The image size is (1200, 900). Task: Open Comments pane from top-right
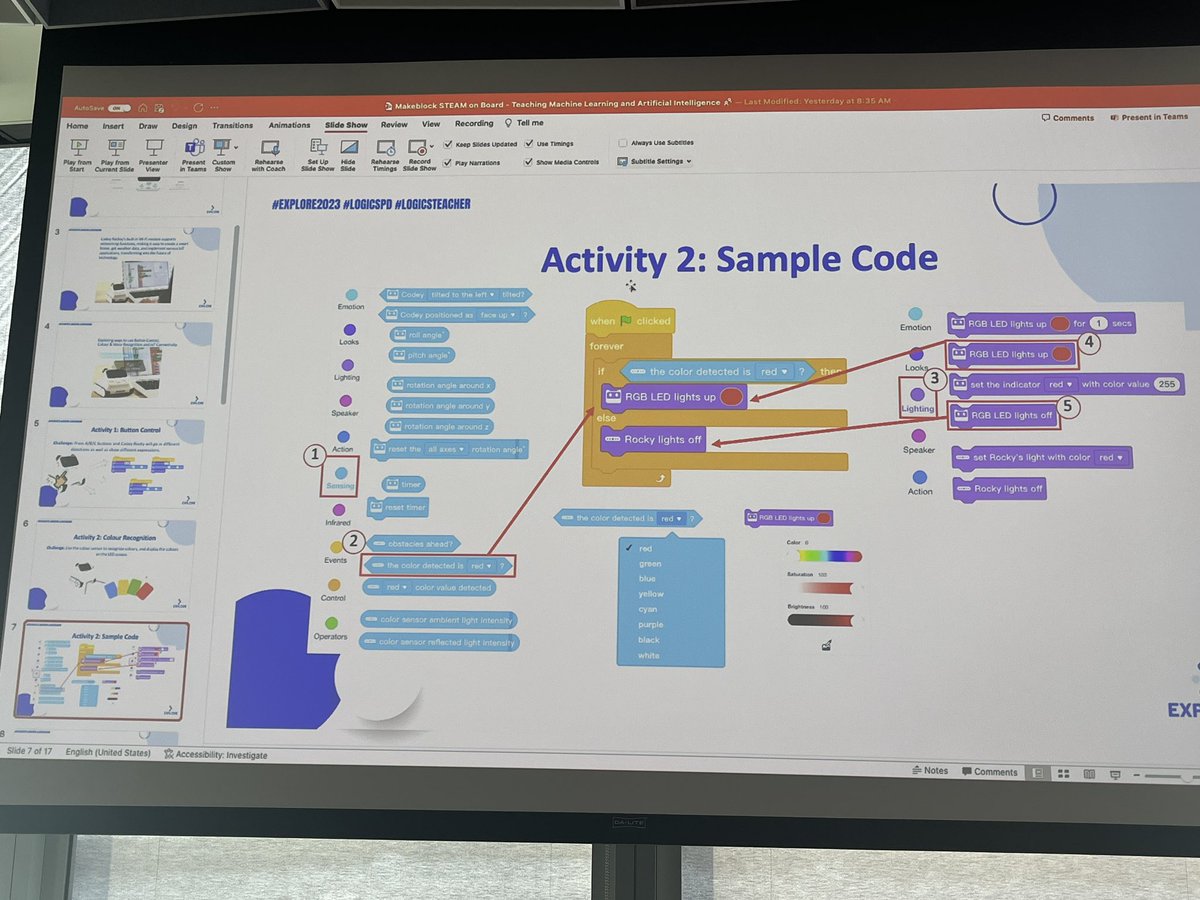pos(1067,118)
